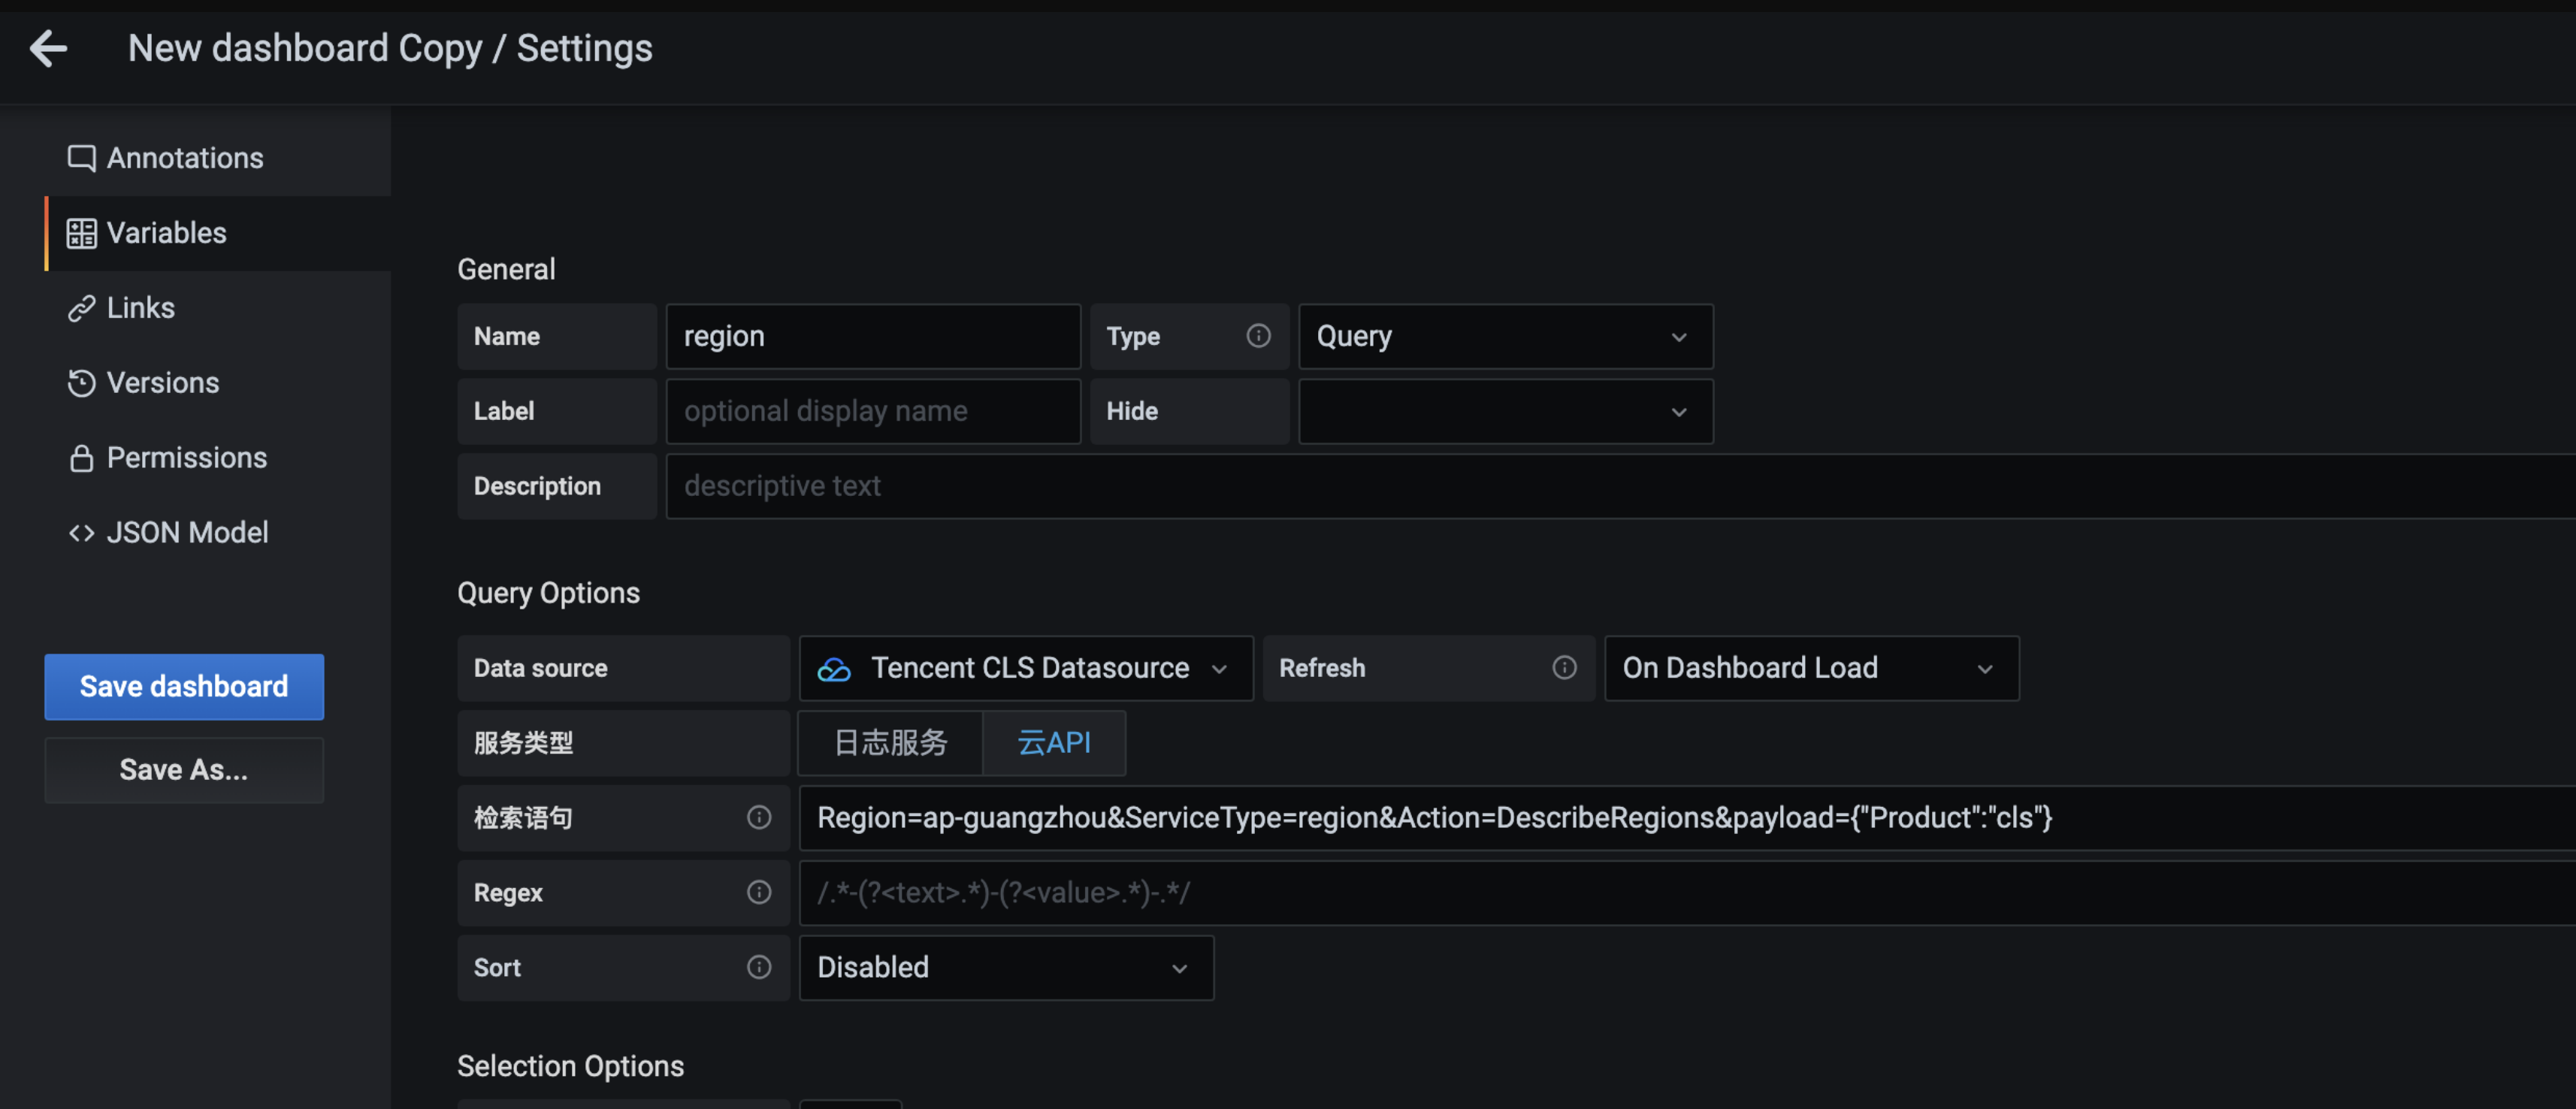Go back using the arrow icon
This screenshot has width=2576, height=1109.
48,48
